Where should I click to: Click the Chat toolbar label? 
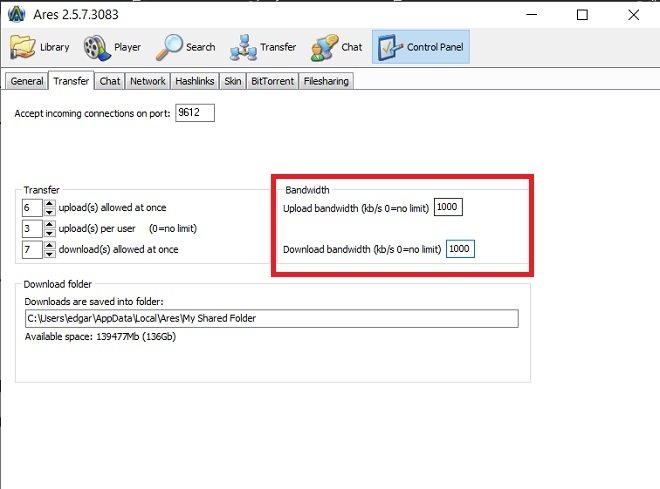pyautogui.click(x=352, y=47)
